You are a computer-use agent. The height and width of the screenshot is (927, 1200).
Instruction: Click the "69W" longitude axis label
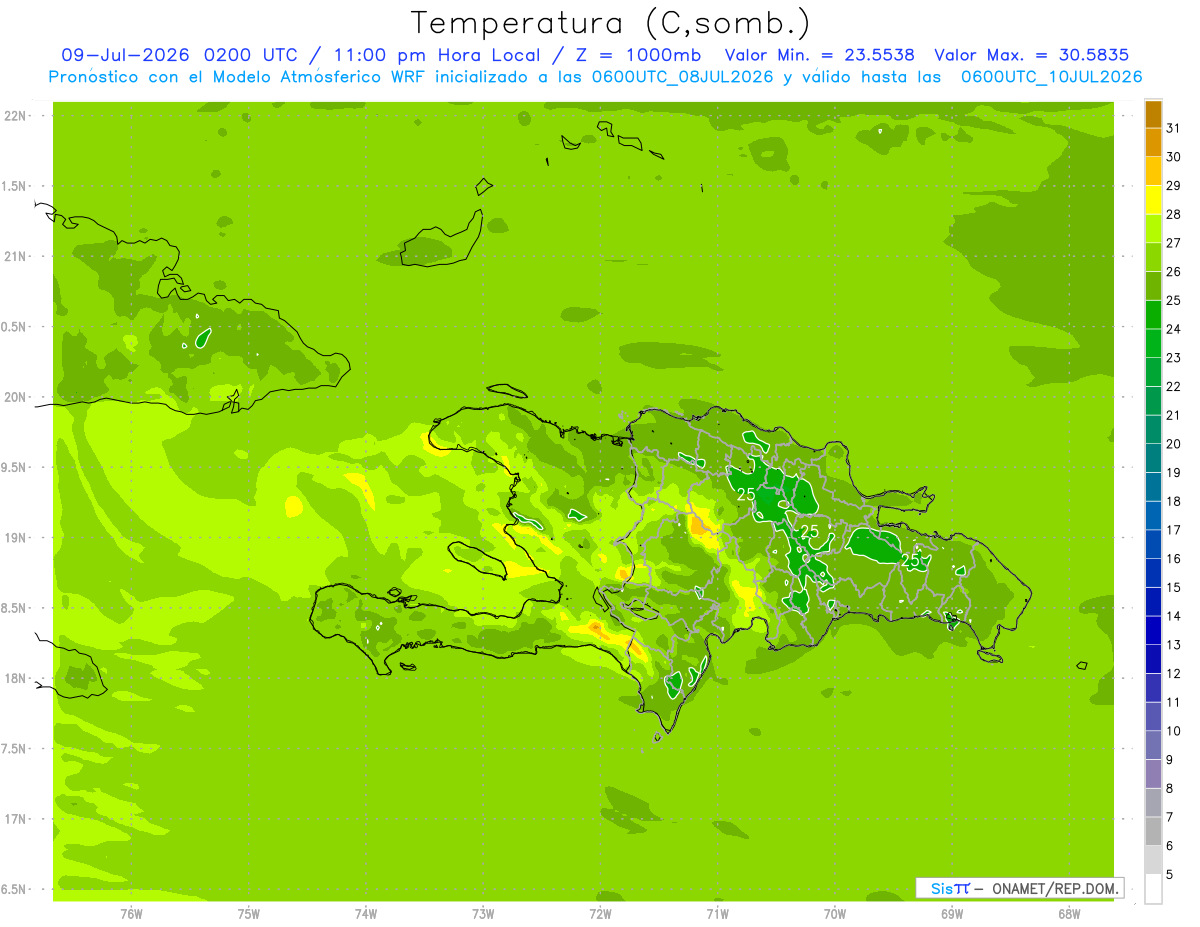tap(951, 913)
